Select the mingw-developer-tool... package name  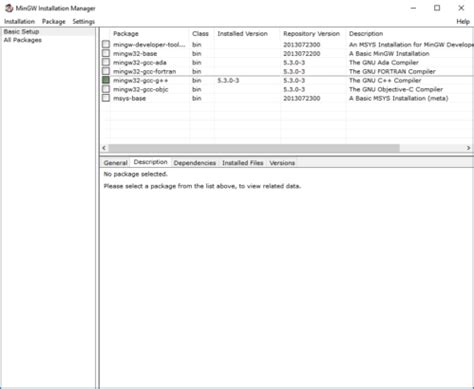(x=149, y=45)
